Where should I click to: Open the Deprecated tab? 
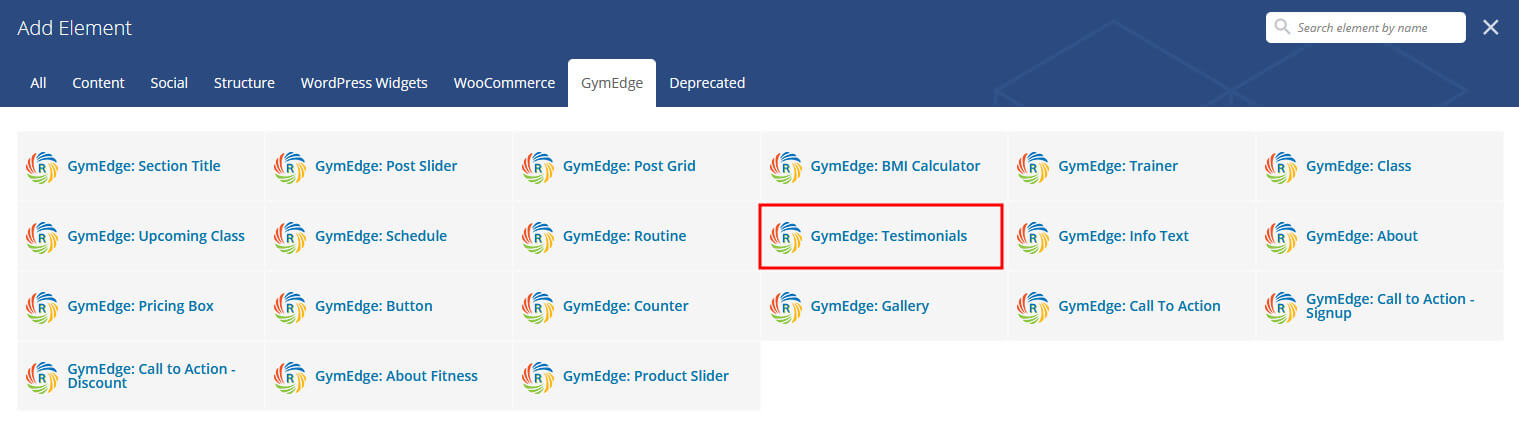click(707, 83)
